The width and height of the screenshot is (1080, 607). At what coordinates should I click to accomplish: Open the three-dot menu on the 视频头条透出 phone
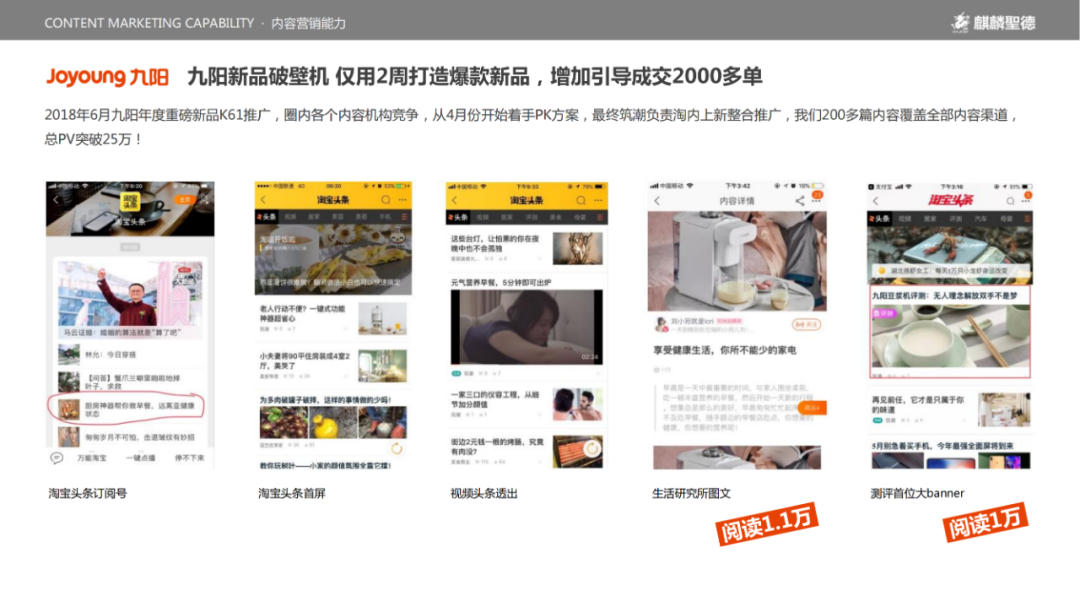599,200
